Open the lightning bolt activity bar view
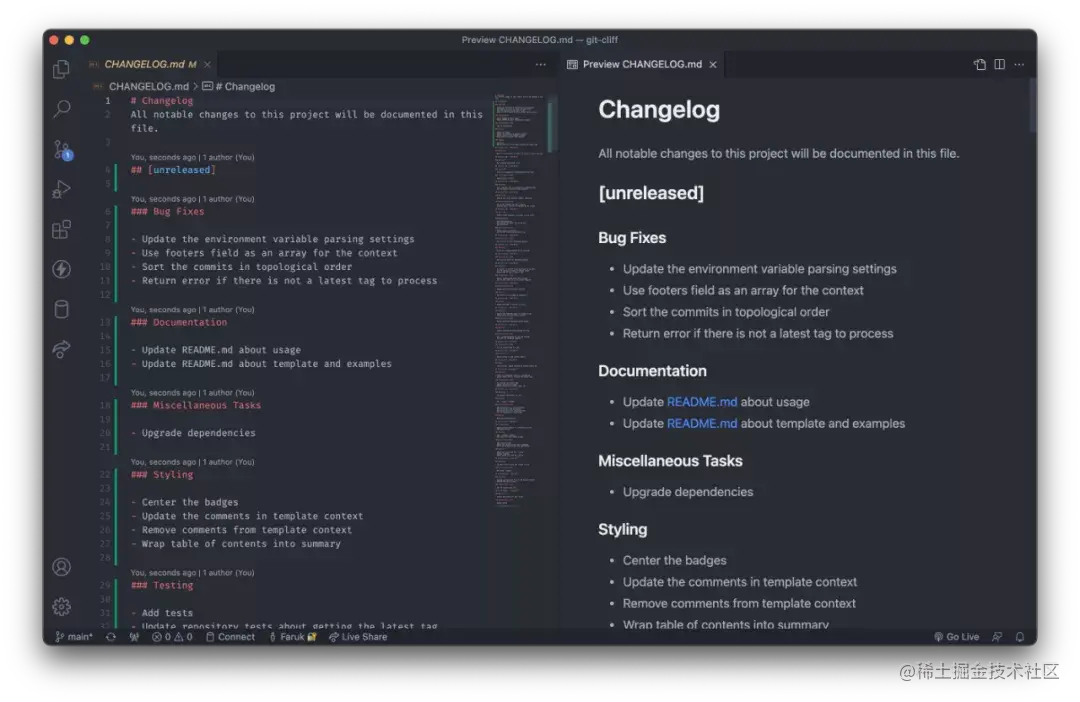The width and height of the screenshot is (1080, 702). 61,269
